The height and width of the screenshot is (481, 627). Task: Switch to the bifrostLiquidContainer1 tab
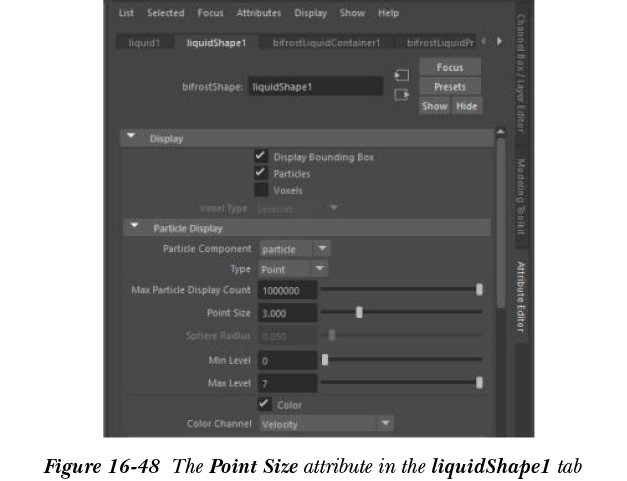pos(325,43)
